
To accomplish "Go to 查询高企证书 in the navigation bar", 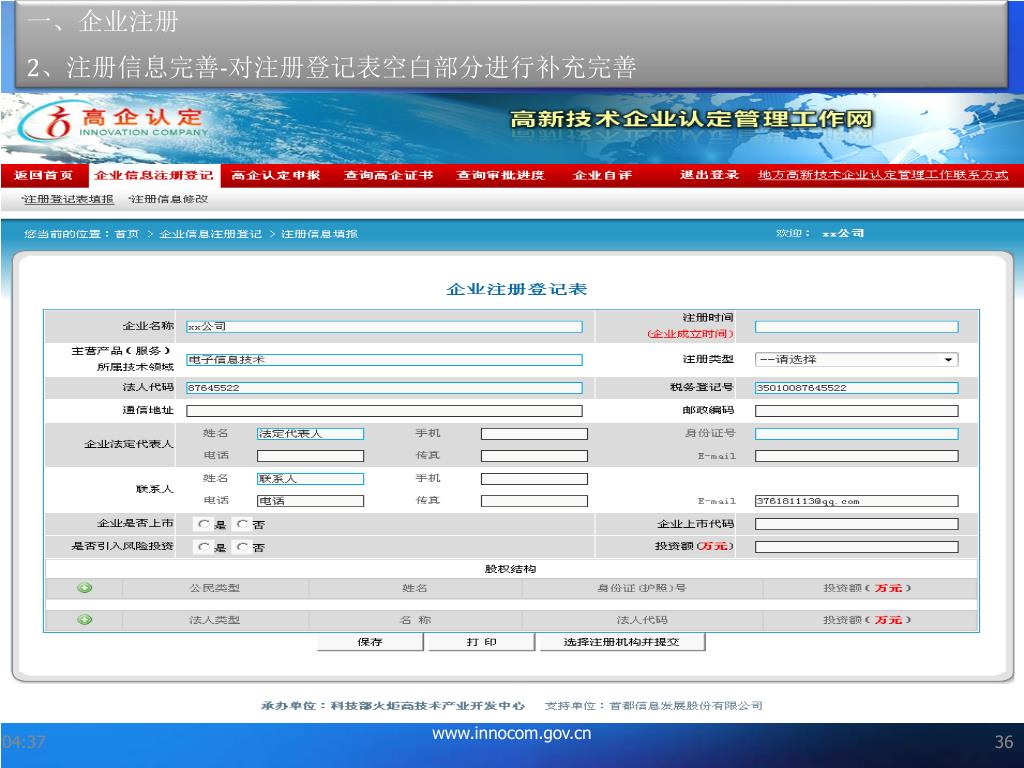I will [x=388, y=176].
